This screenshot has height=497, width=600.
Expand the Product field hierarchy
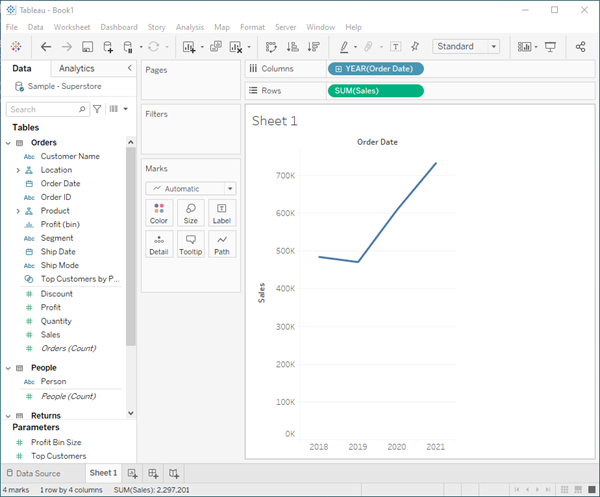point(18,211)
